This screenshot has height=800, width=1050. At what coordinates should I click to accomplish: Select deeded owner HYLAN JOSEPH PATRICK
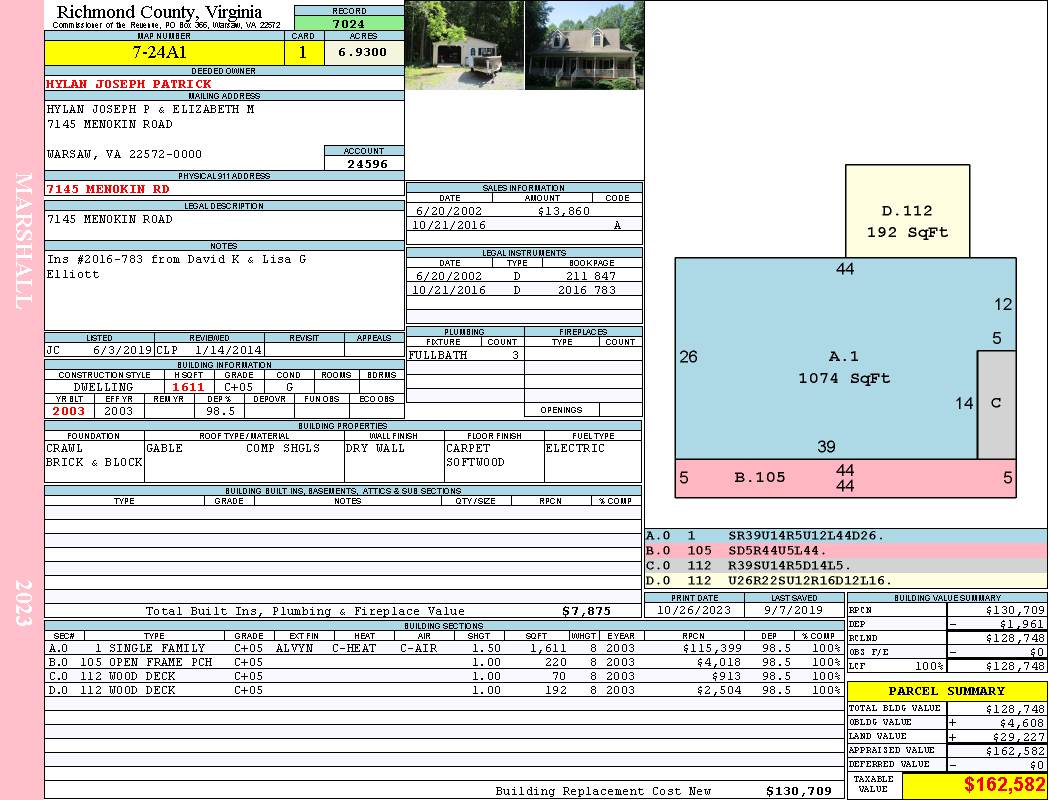[x=129, y=84]
